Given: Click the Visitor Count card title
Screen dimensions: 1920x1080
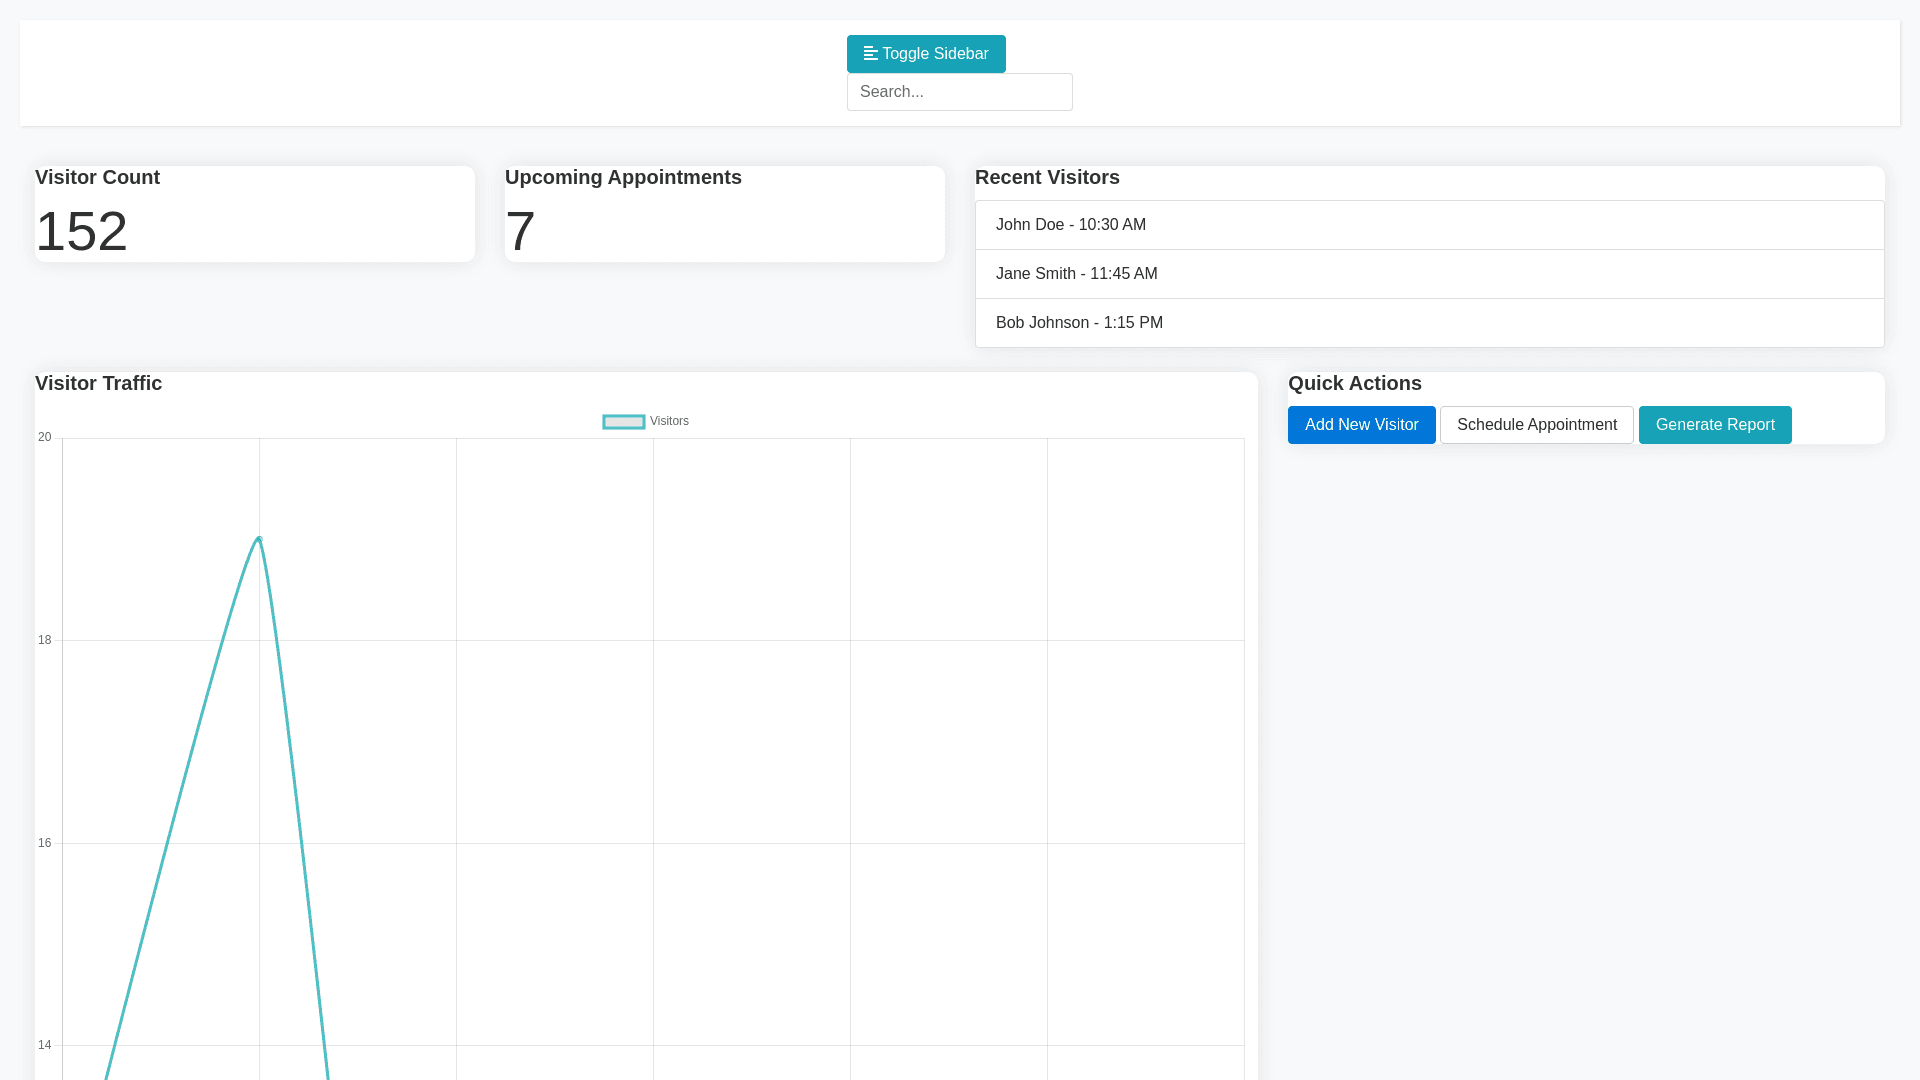Looking at the screenshot, I should [97, 178].
